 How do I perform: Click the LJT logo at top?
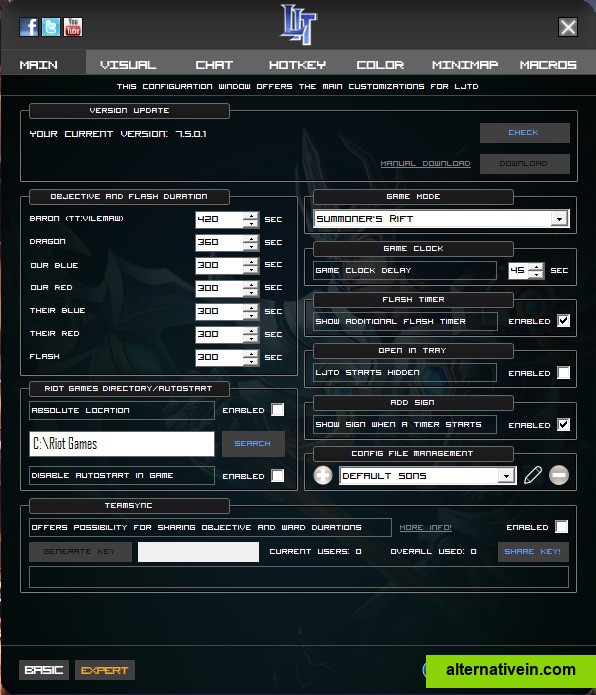(x=299, y=24)
